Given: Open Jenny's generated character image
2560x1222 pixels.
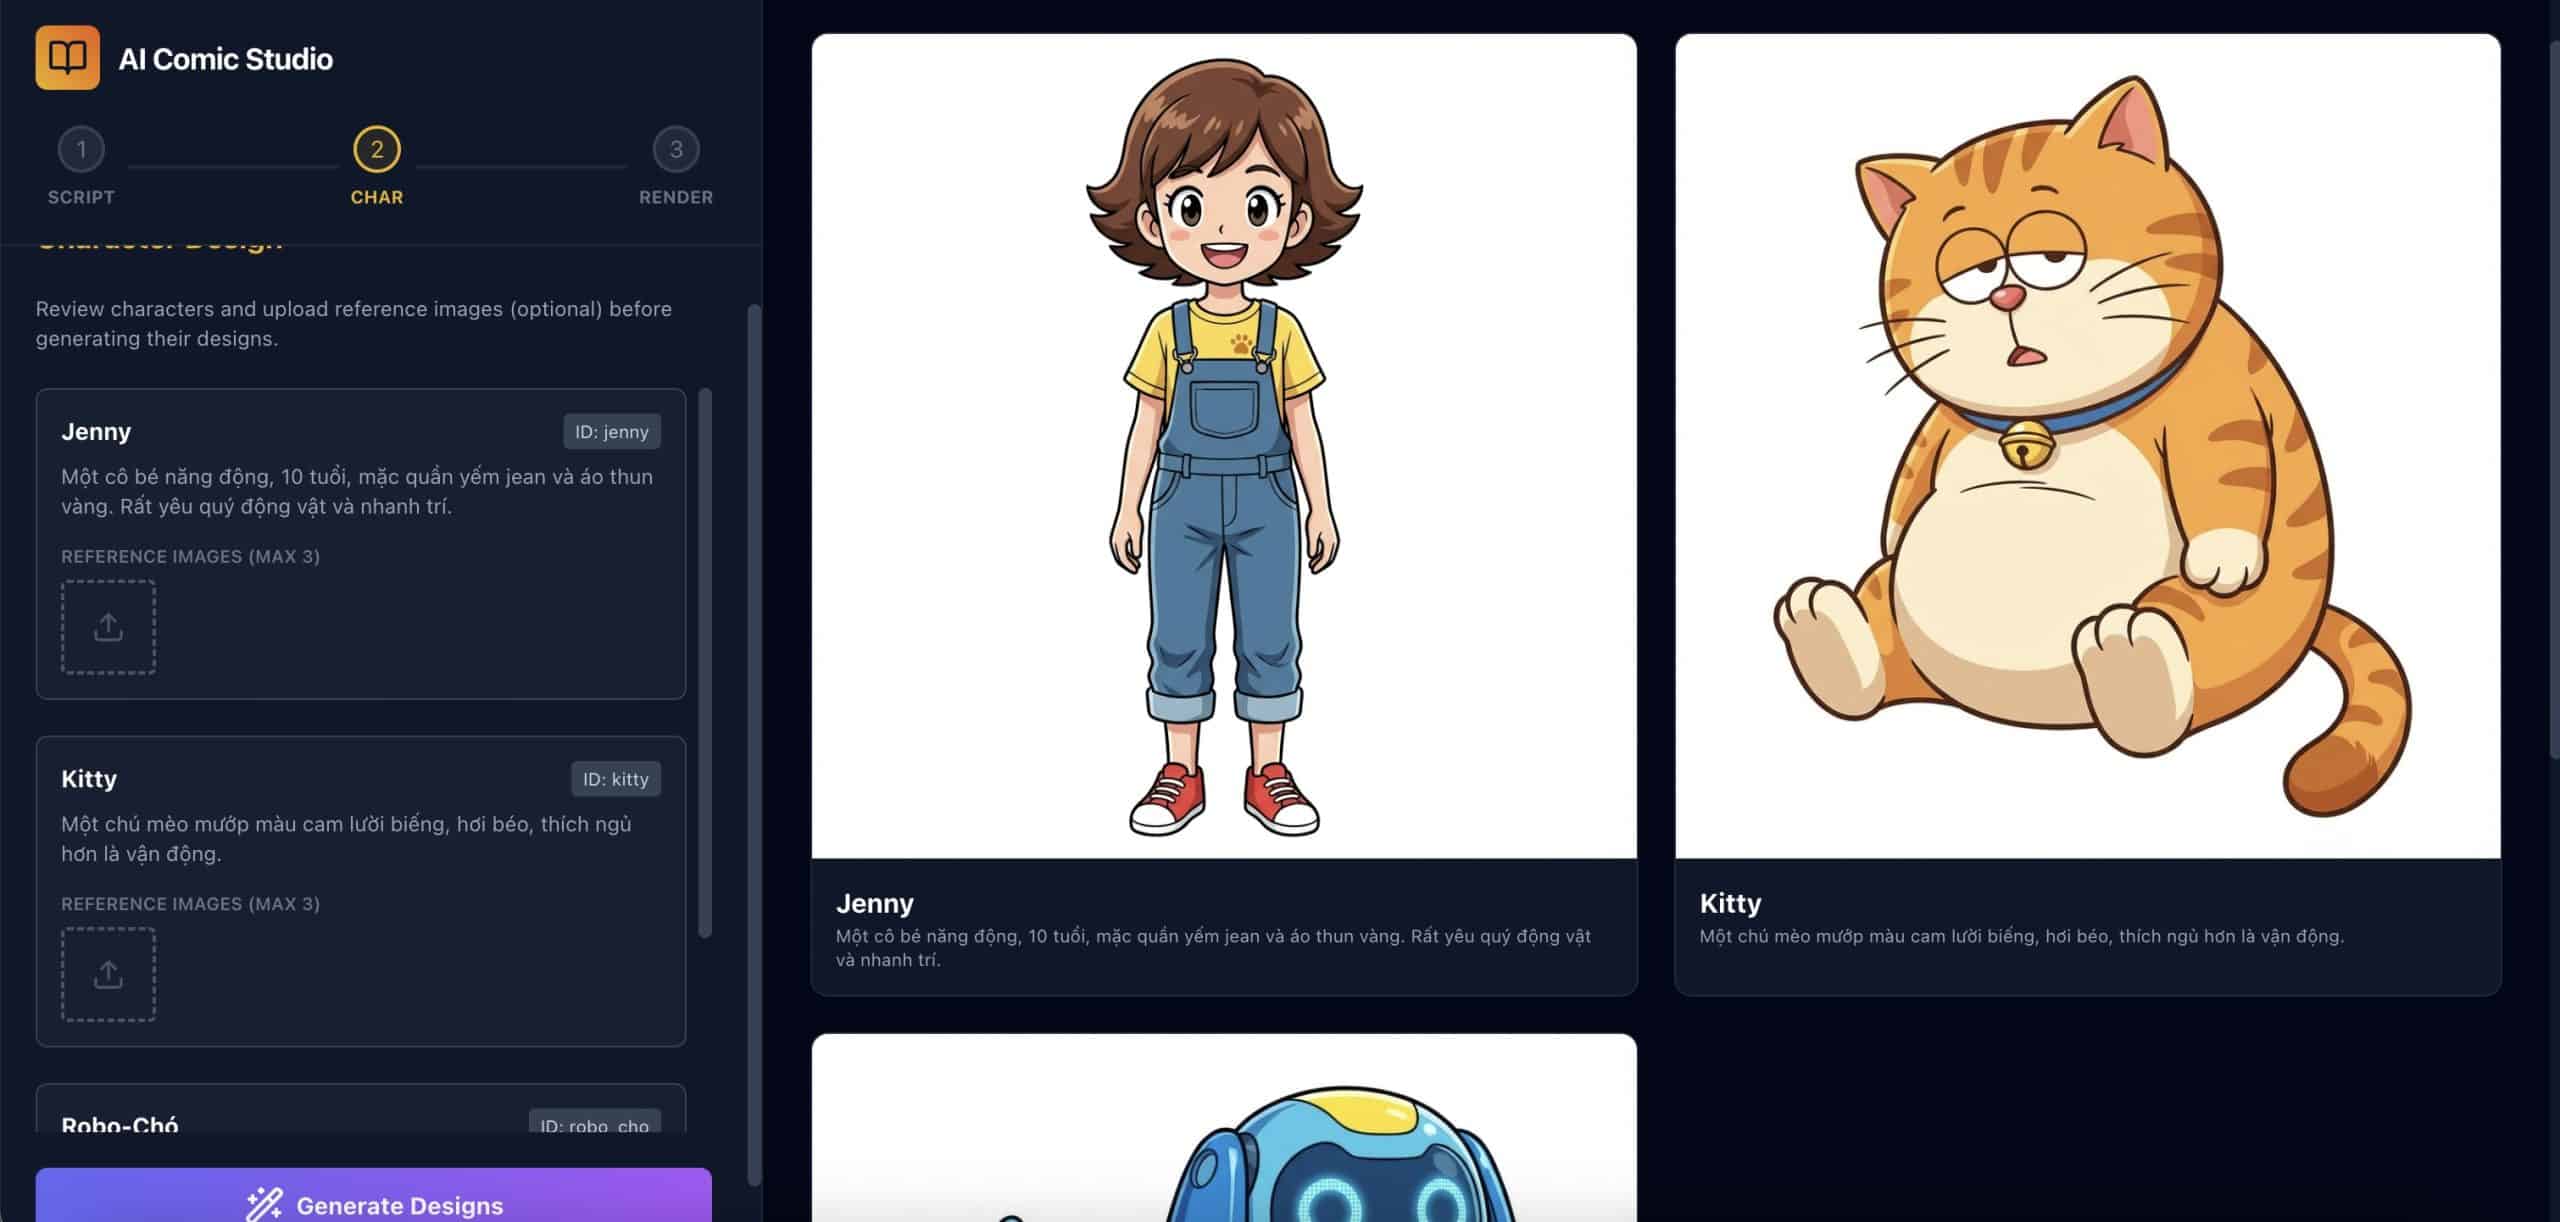Looking at the screenshot, I should [x=1224, y=446].
